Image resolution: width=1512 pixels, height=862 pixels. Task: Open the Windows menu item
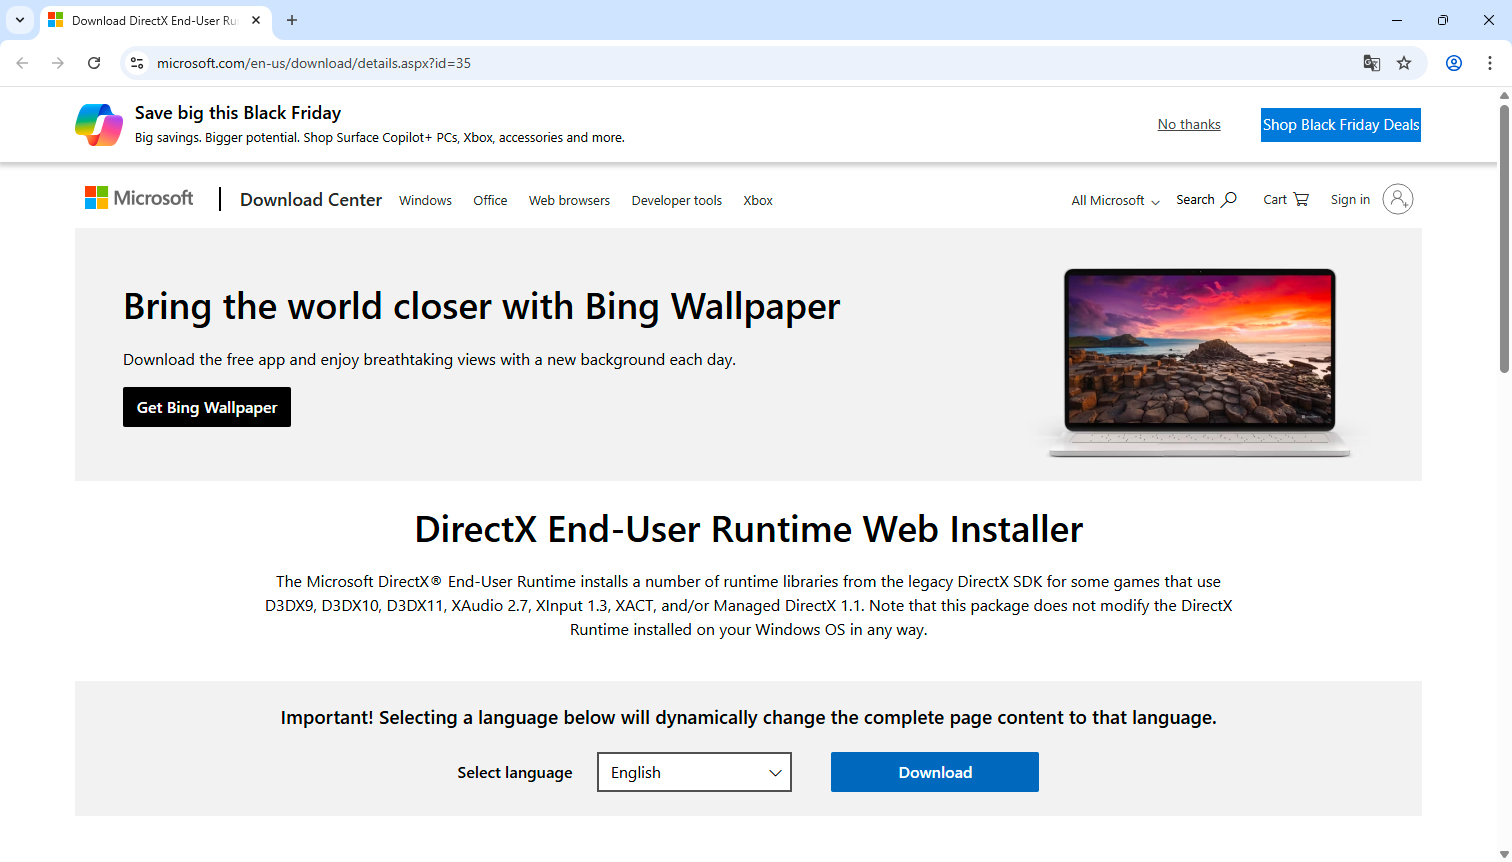[425, 201]
